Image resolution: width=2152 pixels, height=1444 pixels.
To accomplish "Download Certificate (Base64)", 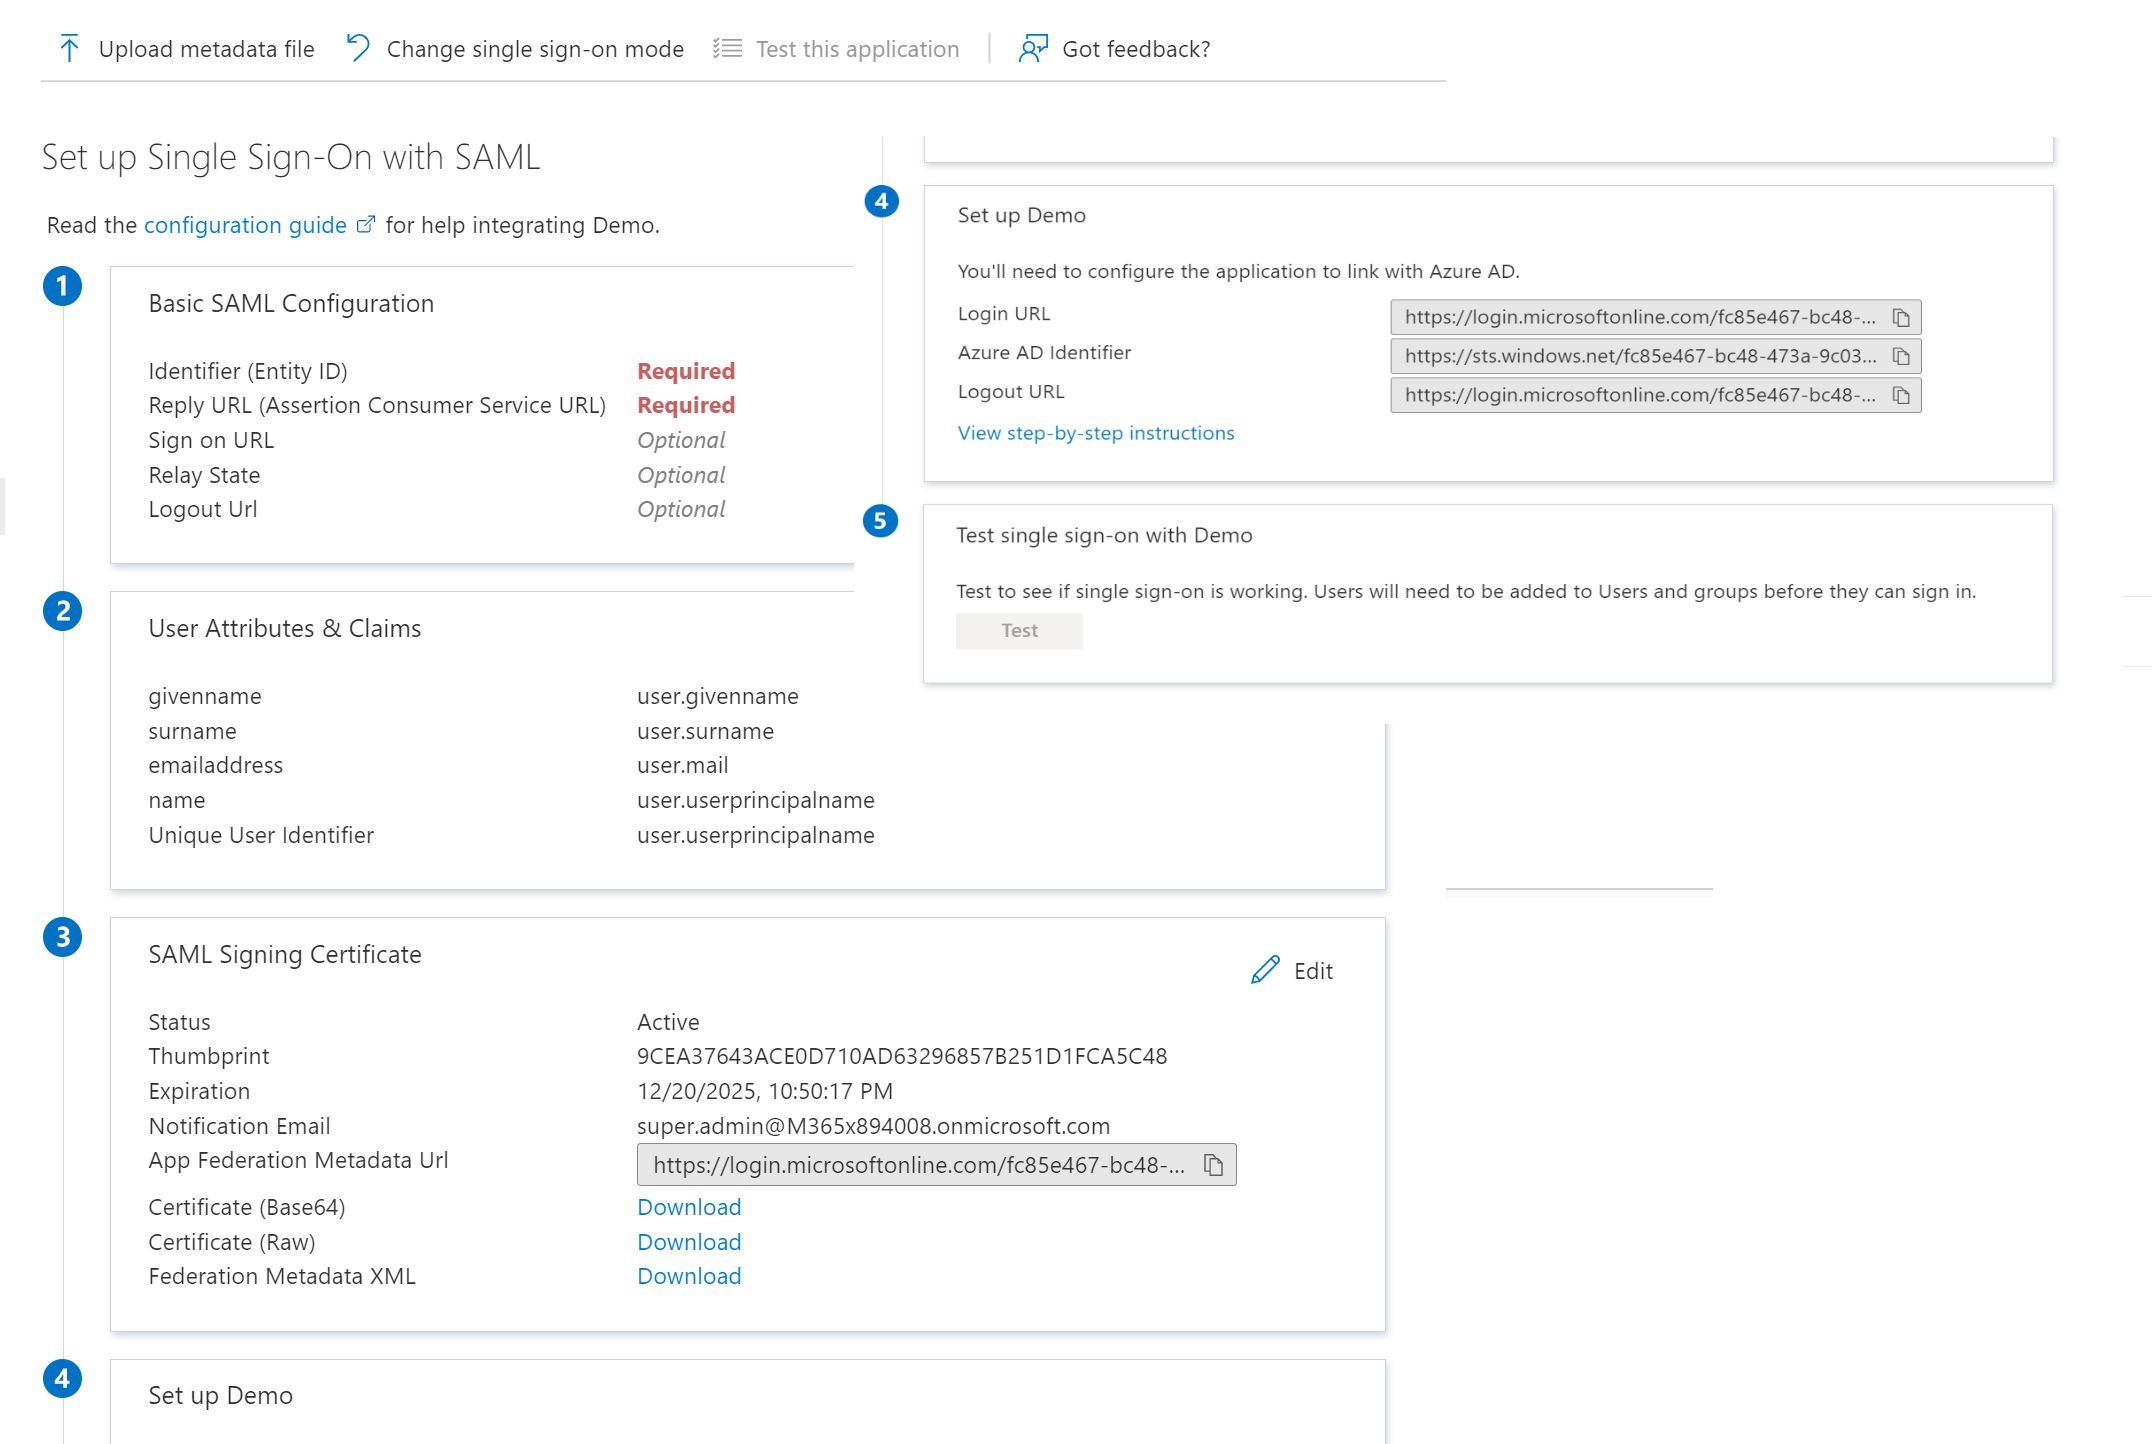I will (689, 1207).
